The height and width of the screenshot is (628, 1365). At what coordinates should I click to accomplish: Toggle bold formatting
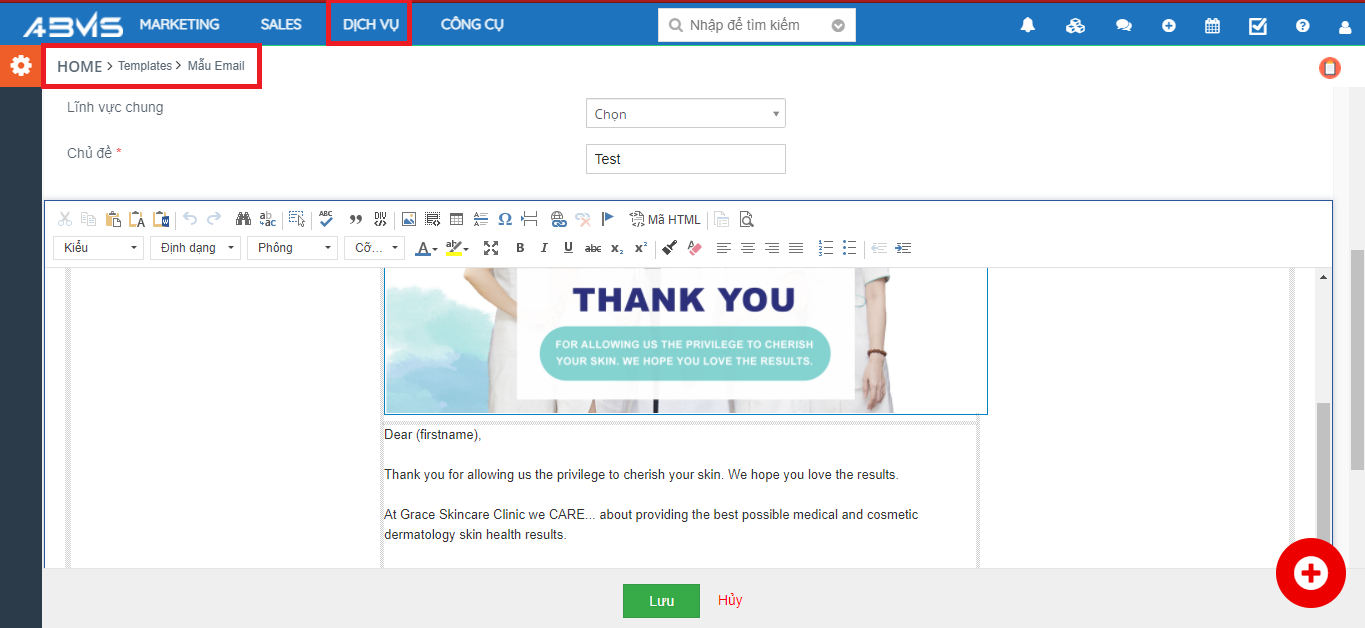pyautogui.click(x=520, y=248)
